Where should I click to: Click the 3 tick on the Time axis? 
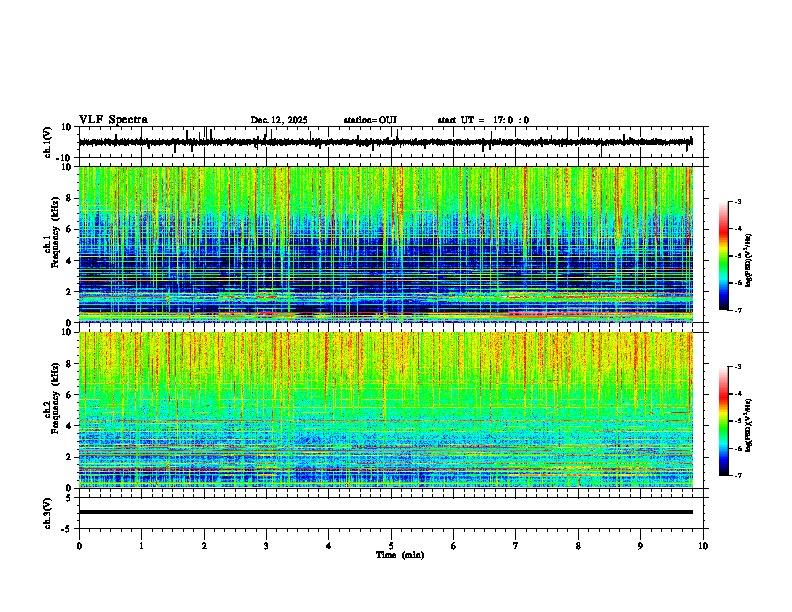pyautogui.click(x=266, y=546)
